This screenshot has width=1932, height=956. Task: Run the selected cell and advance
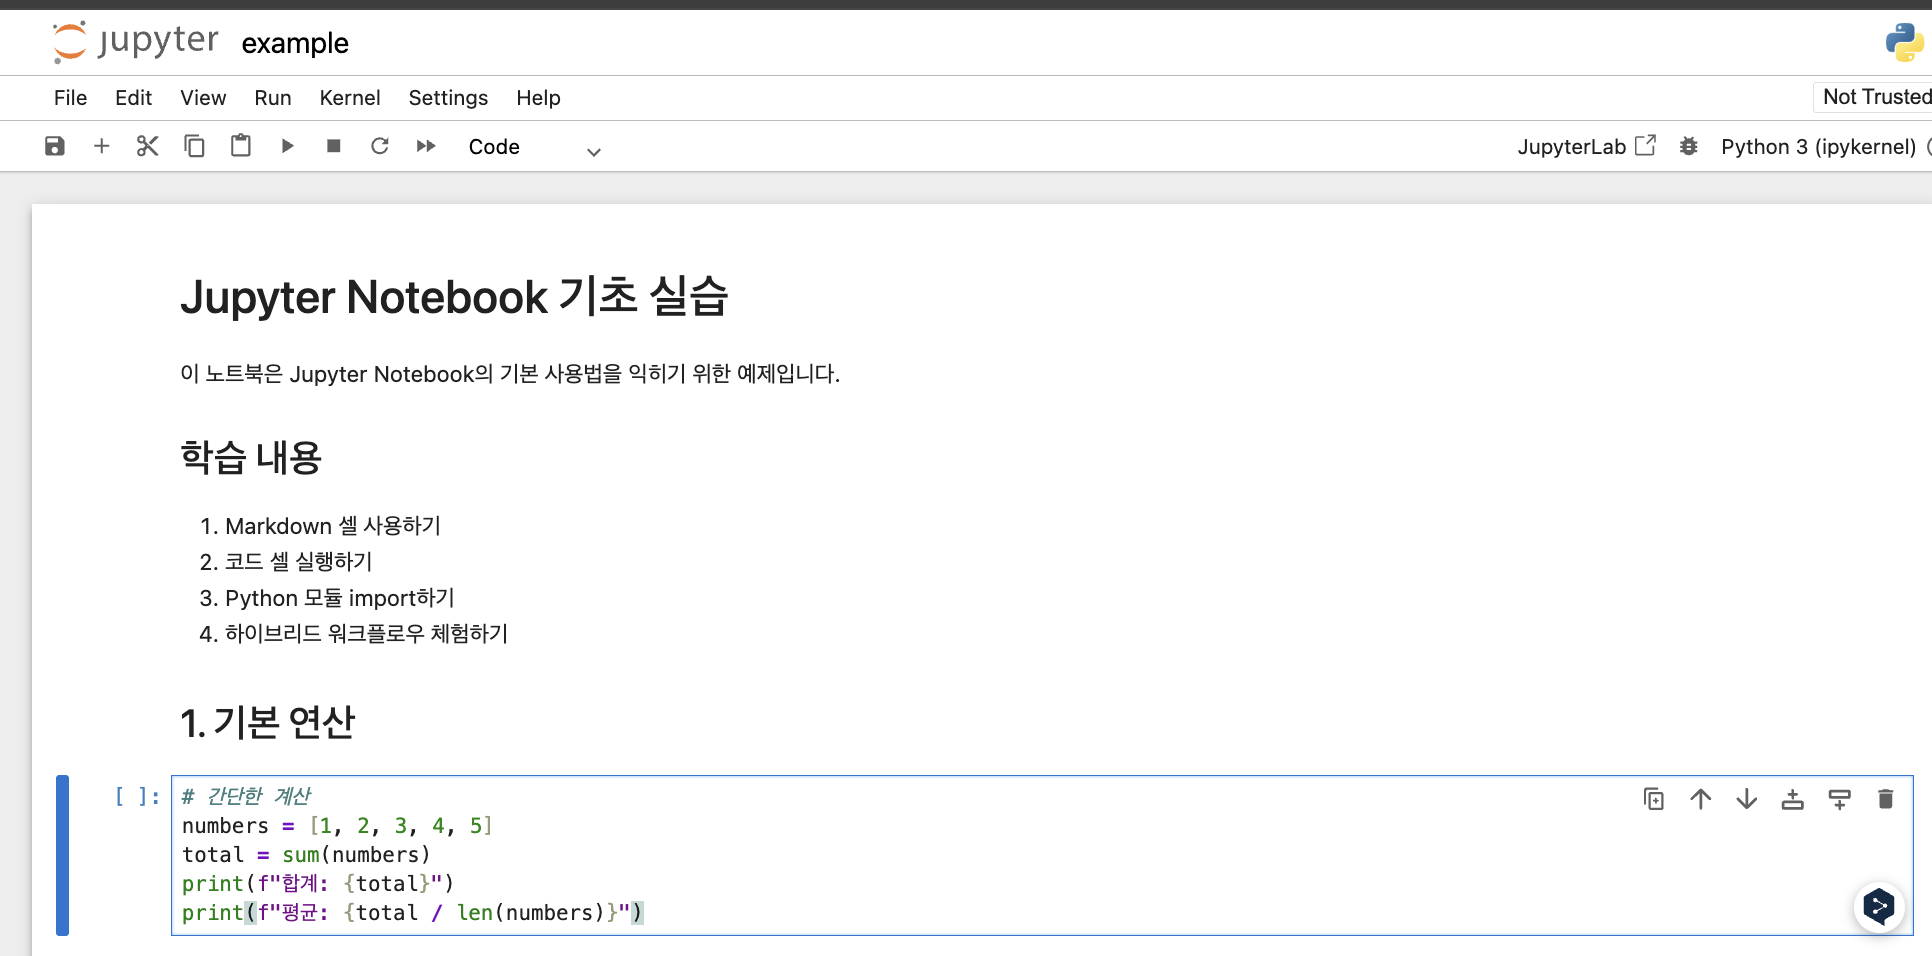click(287, 146)
